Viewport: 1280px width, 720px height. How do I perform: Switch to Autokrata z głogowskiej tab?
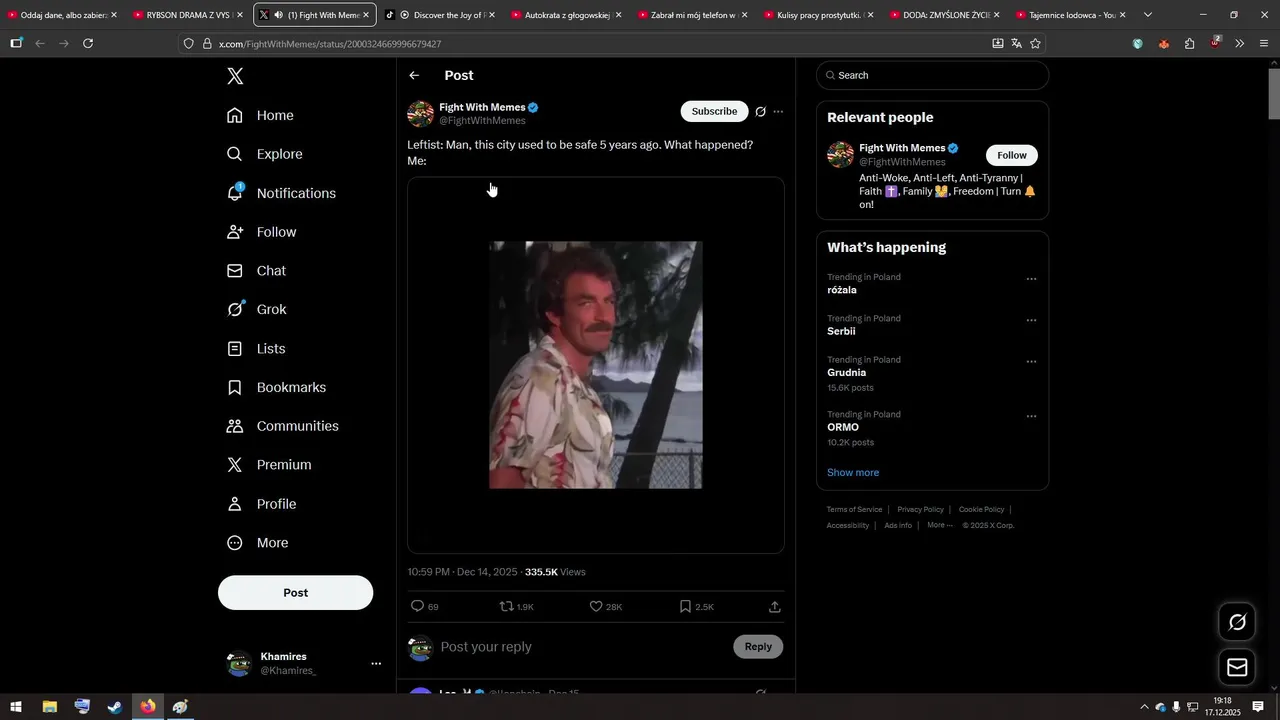(x=566, y=15)
